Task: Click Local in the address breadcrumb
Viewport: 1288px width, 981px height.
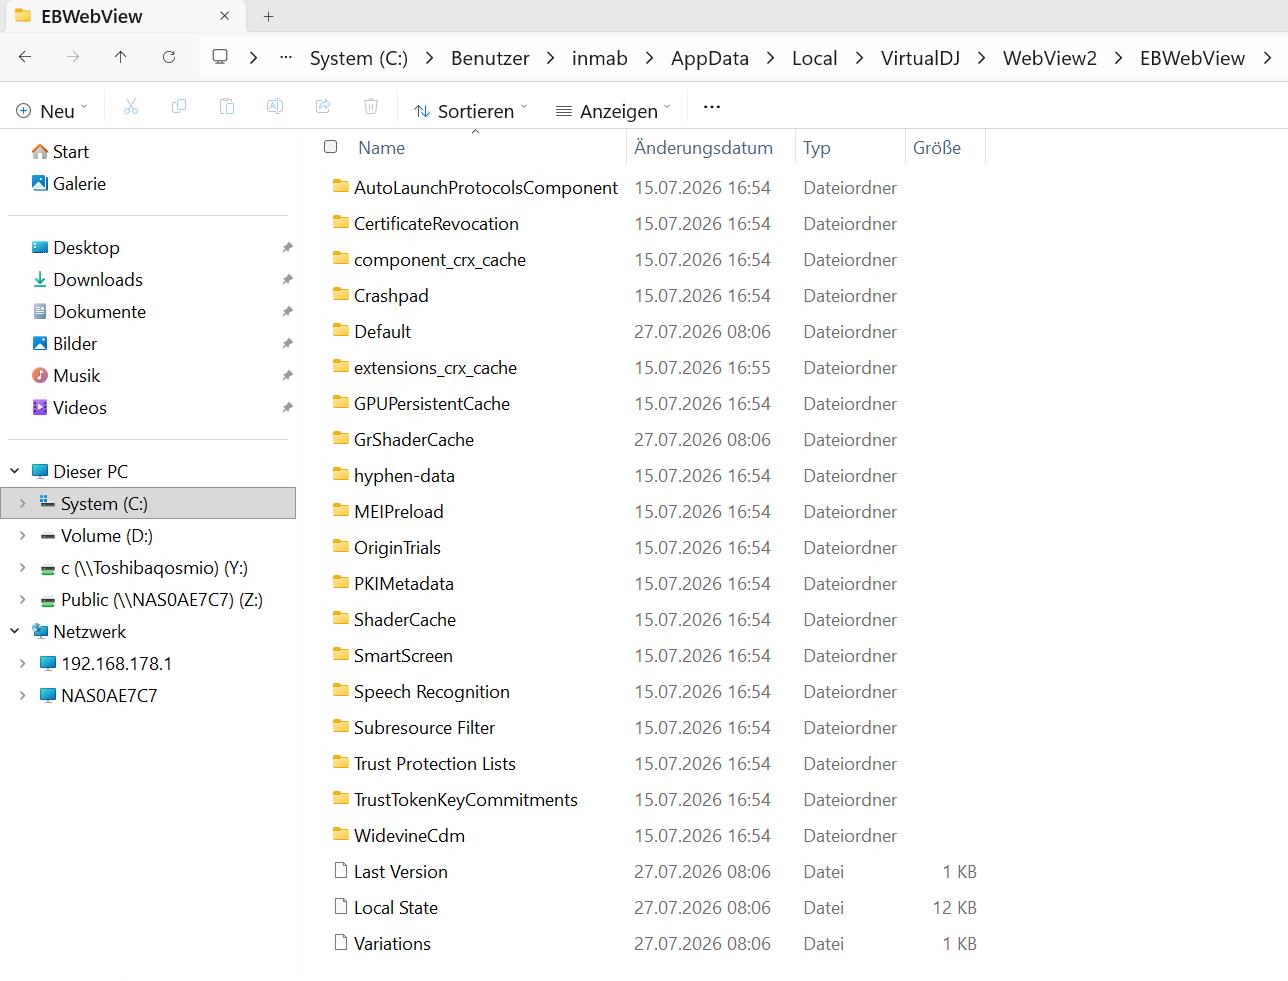Action: click(815, 58)
